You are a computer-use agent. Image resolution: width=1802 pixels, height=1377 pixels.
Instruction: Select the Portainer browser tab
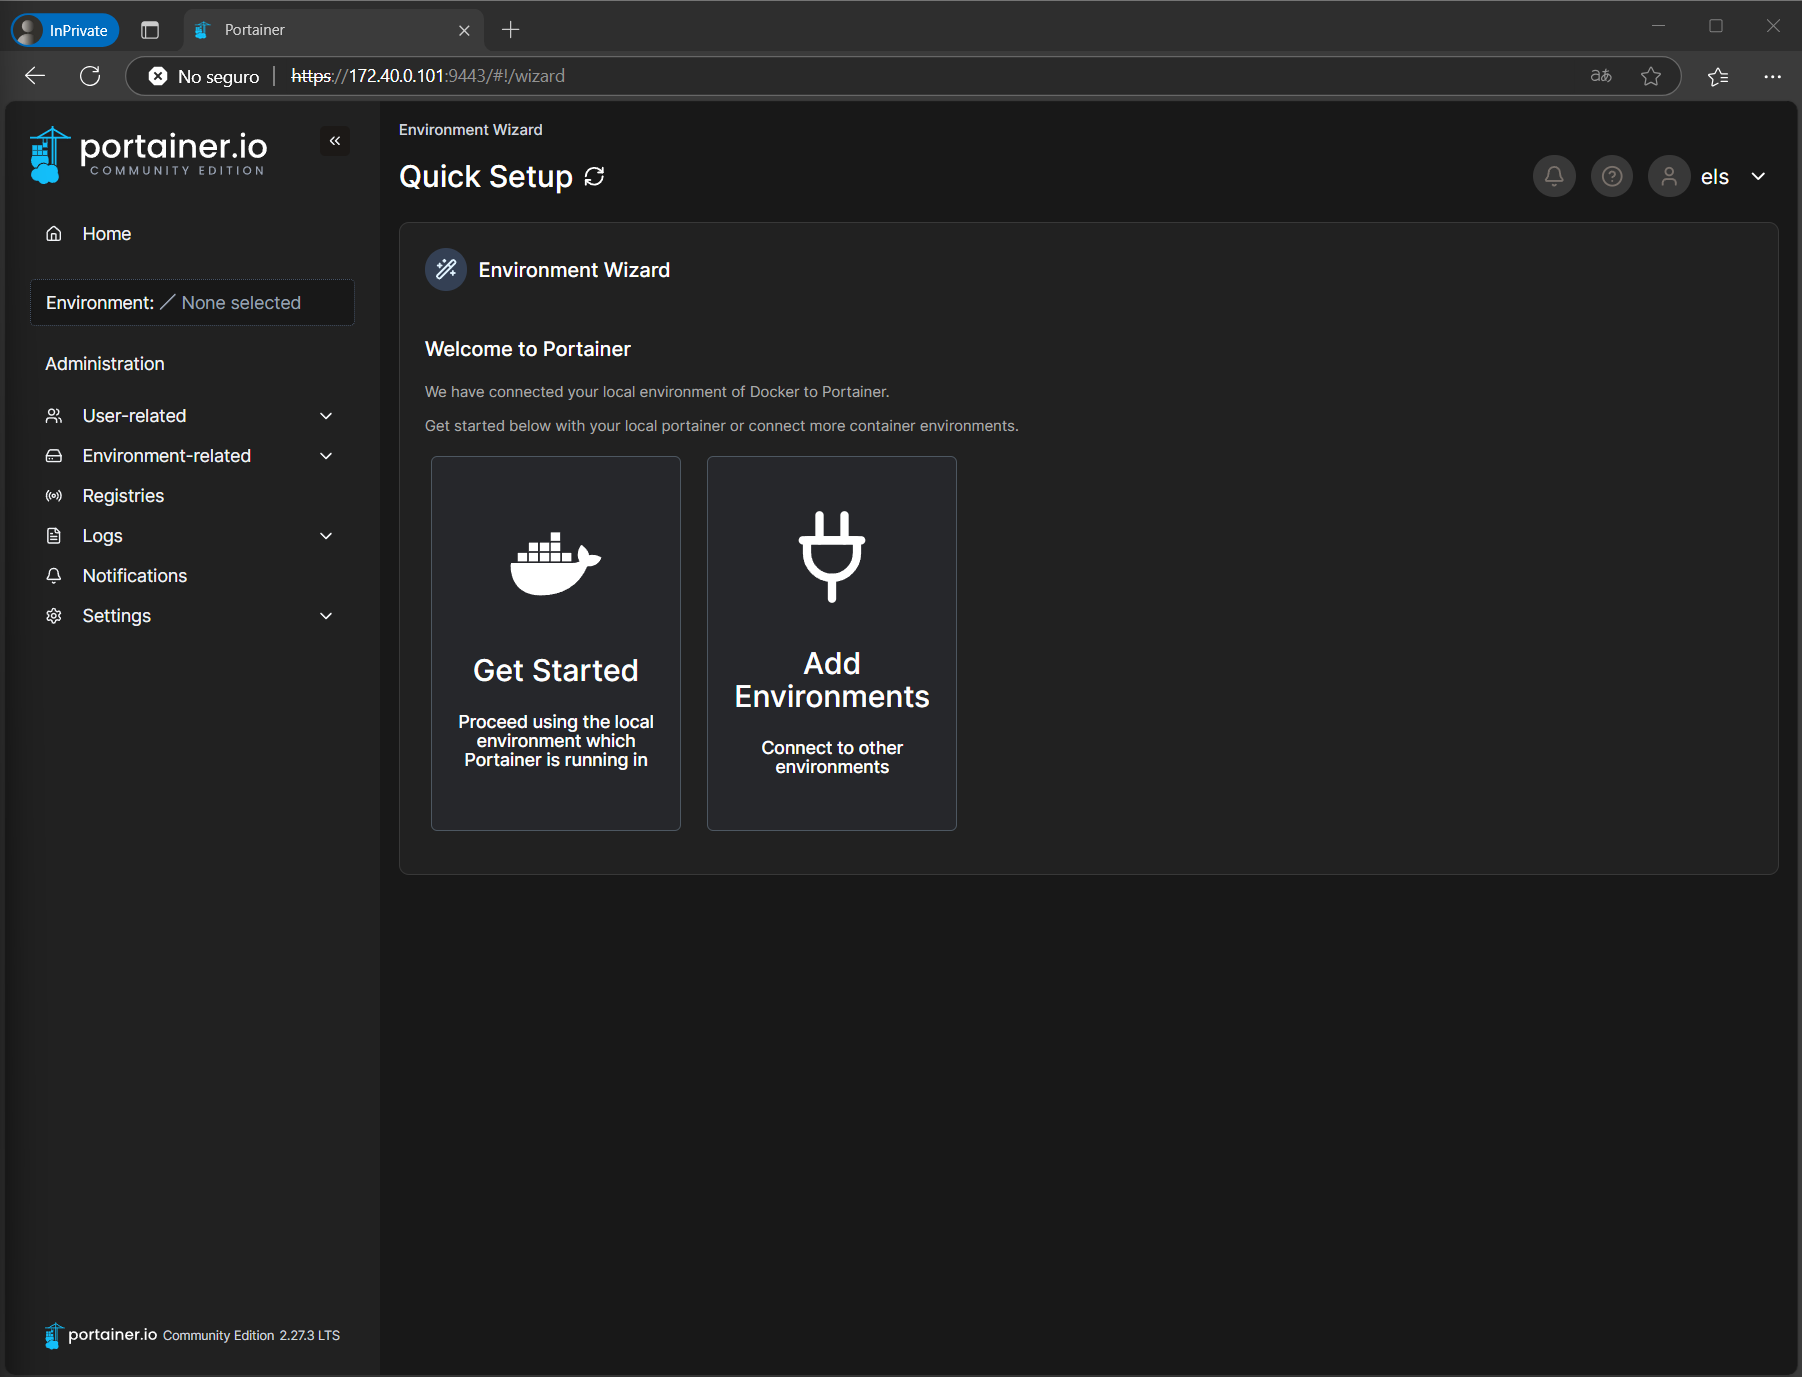(x=334, y=30)
